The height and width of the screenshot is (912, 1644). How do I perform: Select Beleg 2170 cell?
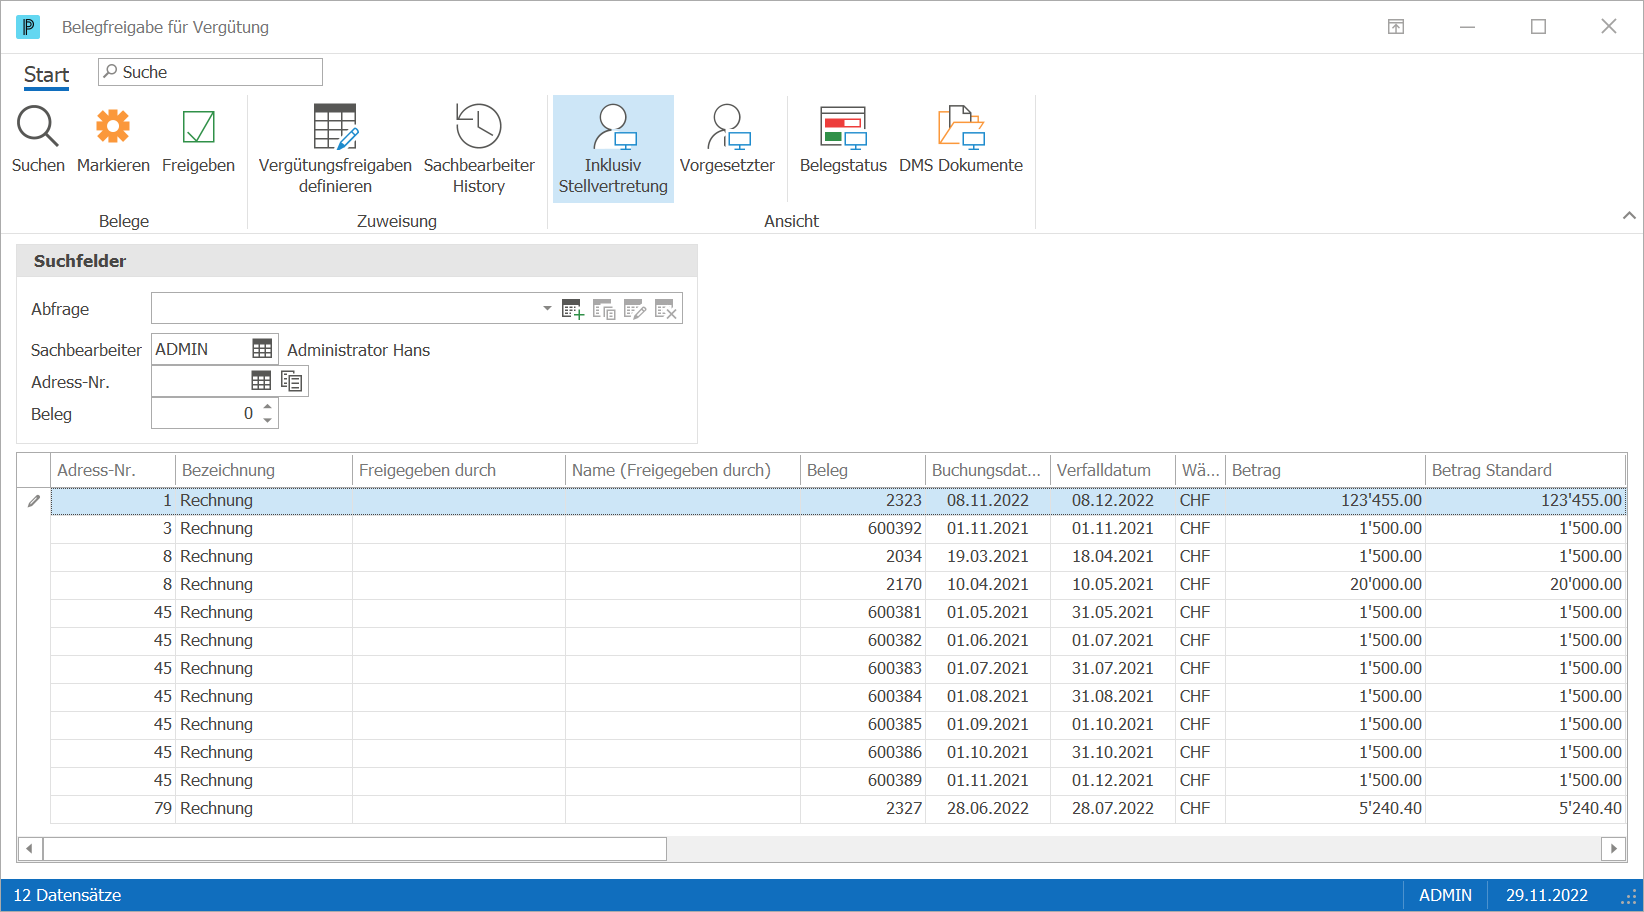pyautogui.click(x=863, y=584)
